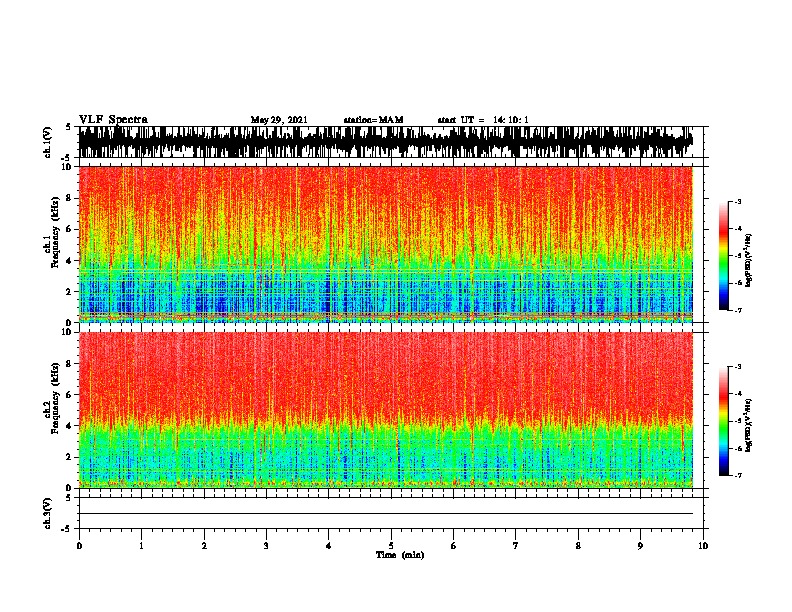Click the "station=MAM" header label
This screenshot has width=792, height=612.
373,120
